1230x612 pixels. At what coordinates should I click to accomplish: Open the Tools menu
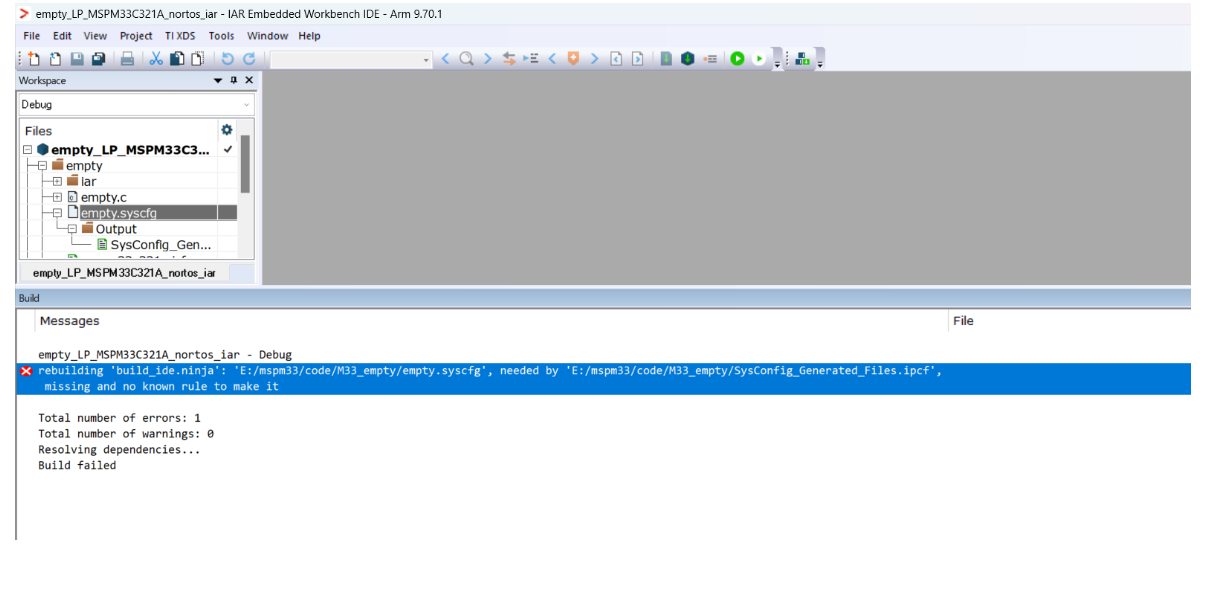pyautogui.click(x=221, y=36)
